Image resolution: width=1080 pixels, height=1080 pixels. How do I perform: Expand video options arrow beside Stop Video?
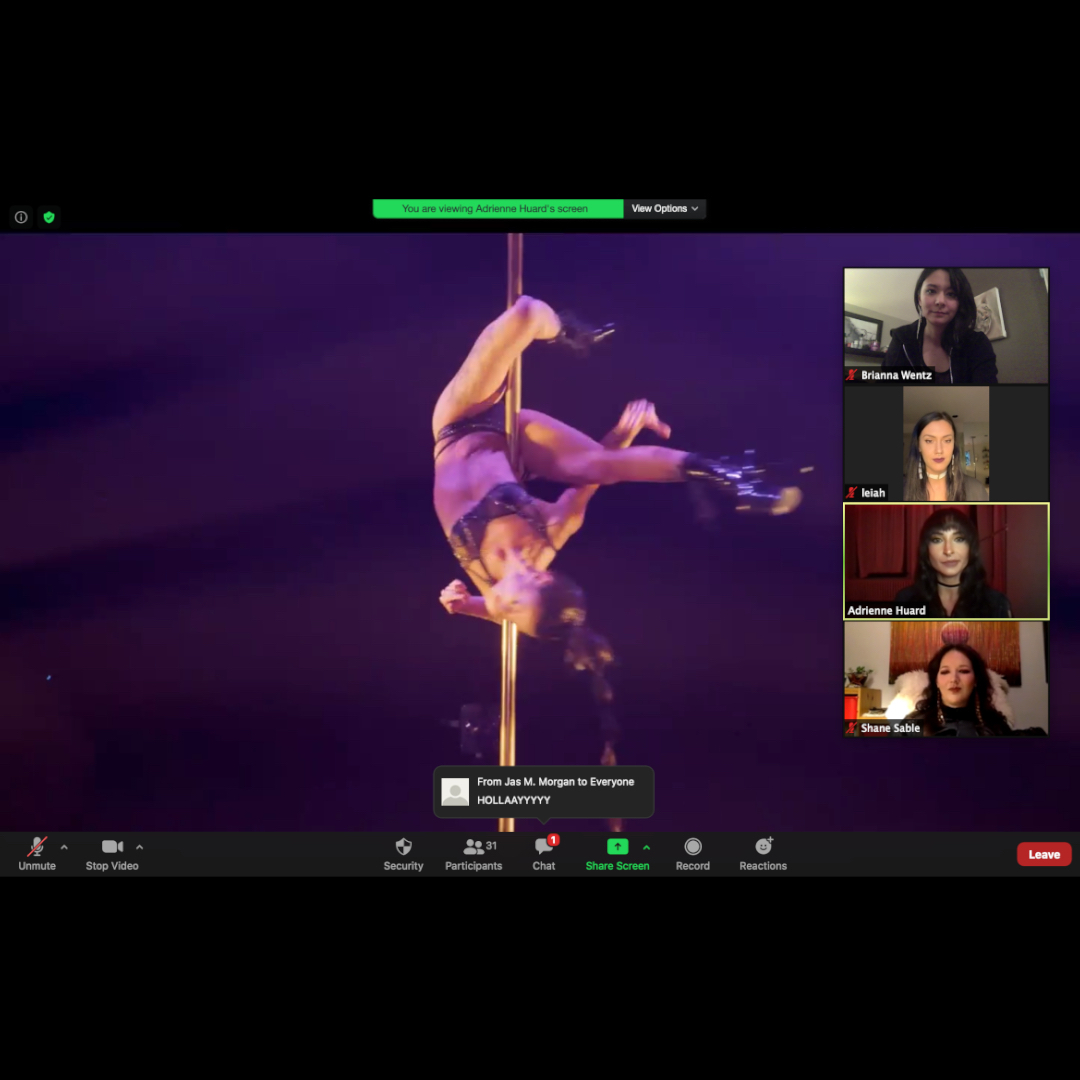click(139, 847)
